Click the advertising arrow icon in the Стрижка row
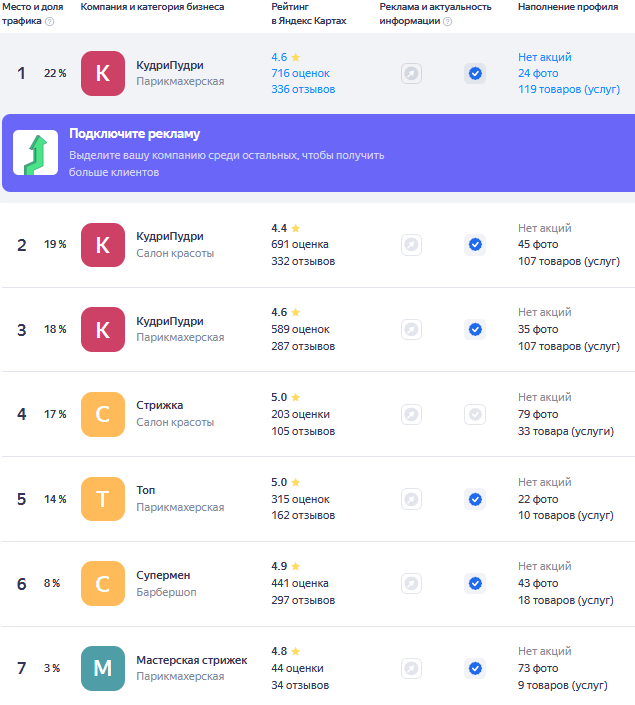This screenshot has height=705, width=635. coord(411,414)
